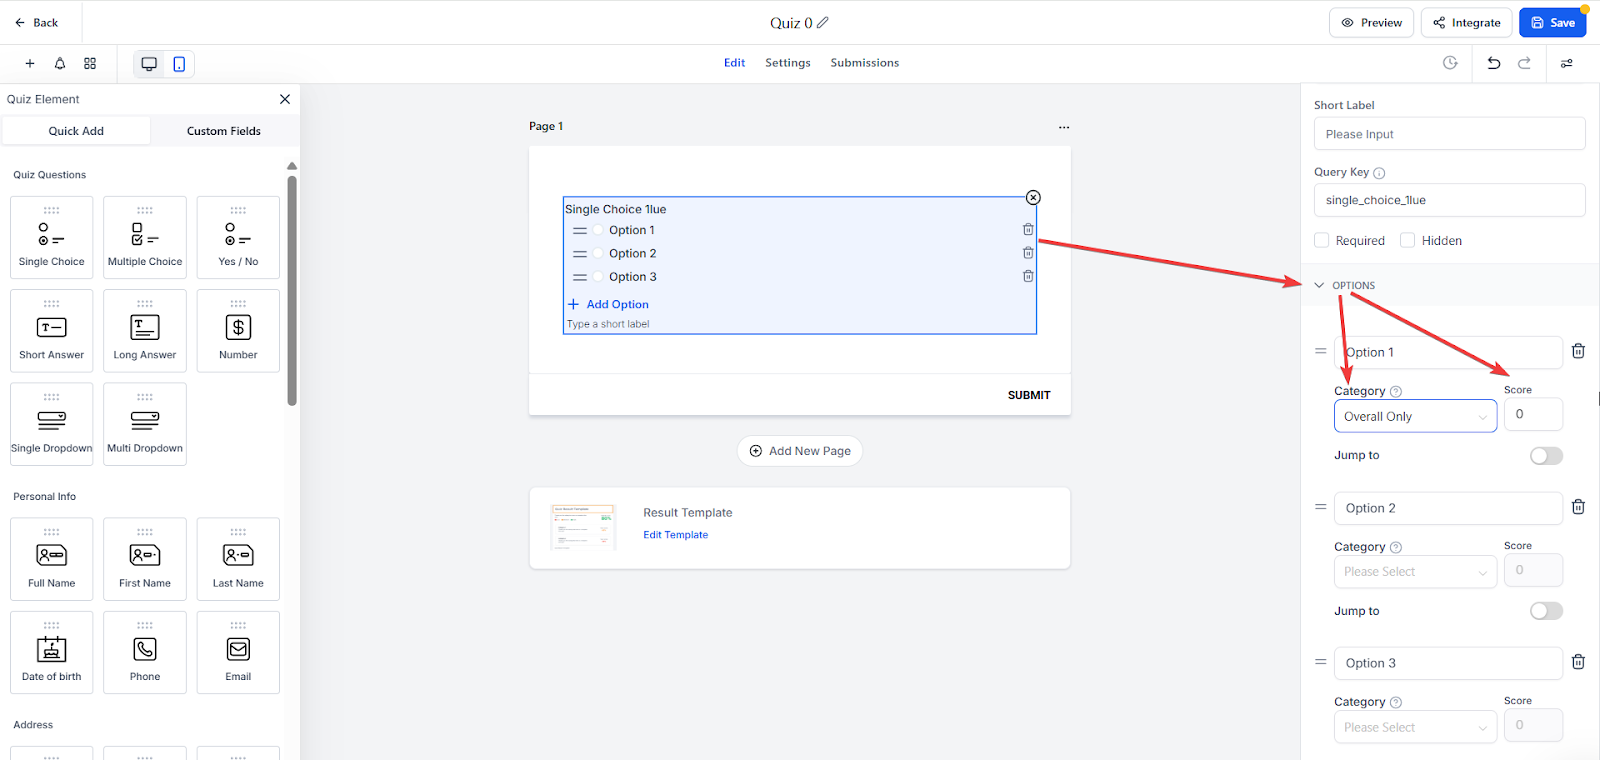Delete Option 1 in the canvas question

pos(1028,230)
